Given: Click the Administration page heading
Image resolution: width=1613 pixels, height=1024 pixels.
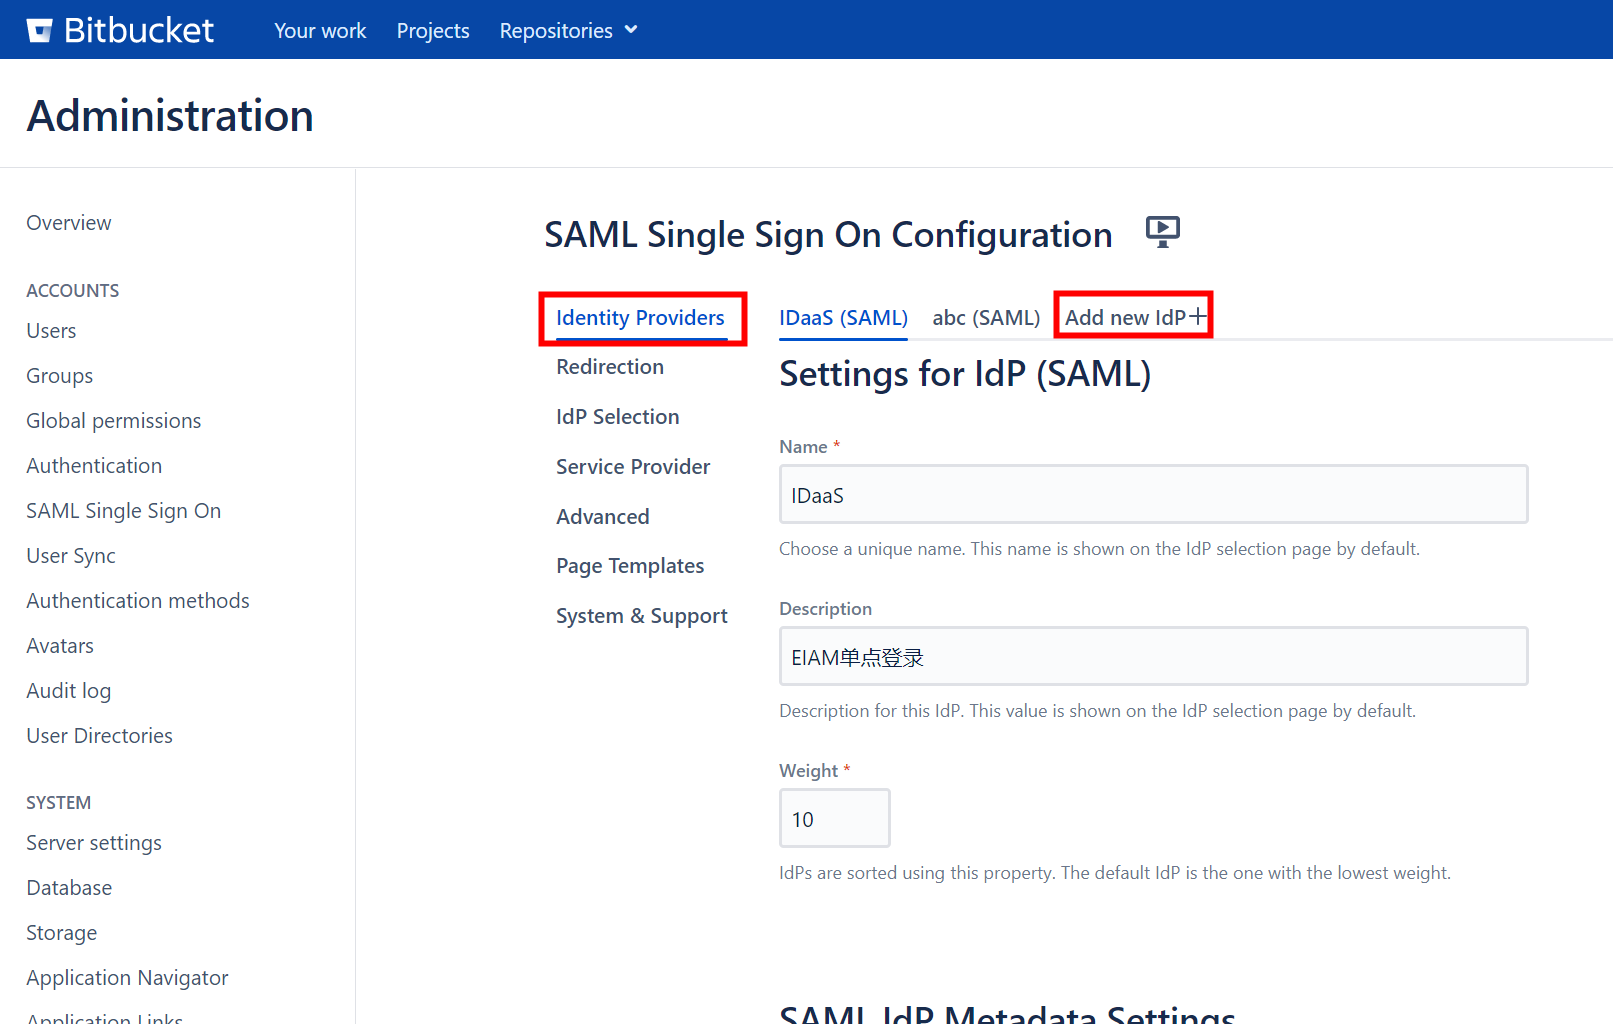Looking at the screenshot, I should point(170,116).
